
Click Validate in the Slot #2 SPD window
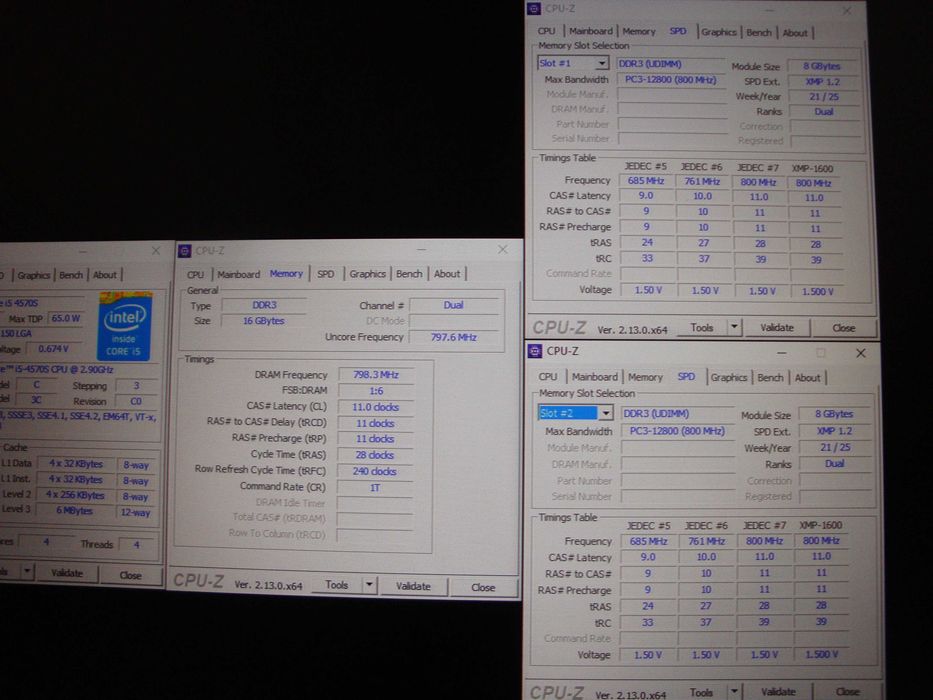778,692
